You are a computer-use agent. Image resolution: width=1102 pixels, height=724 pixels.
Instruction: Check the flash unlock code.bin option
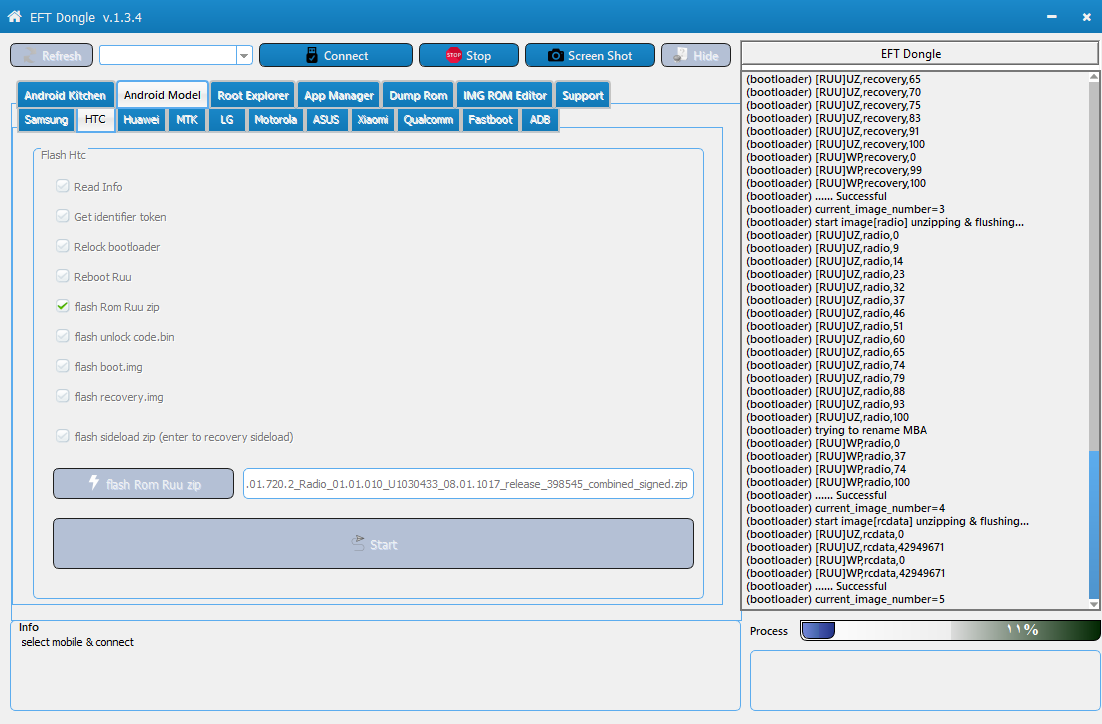click(63, 337)
